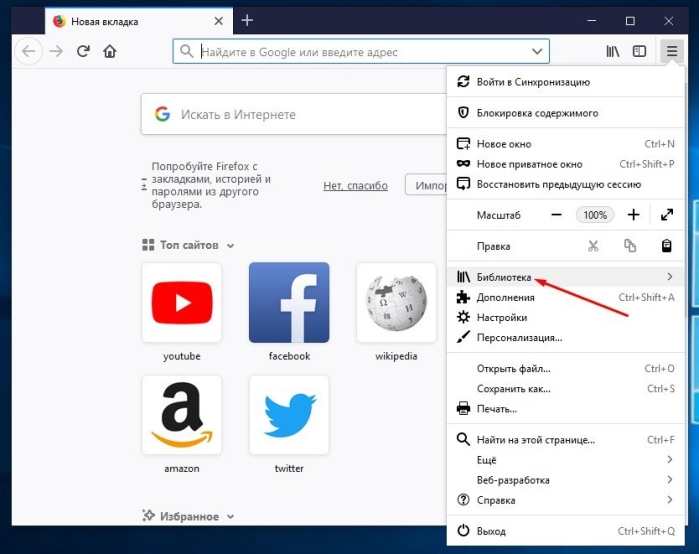Image resolution: width=699 pixels, height=554 pixels.
Task: Reload the current page
Action: pyautogui.click(x=83, y=52)
